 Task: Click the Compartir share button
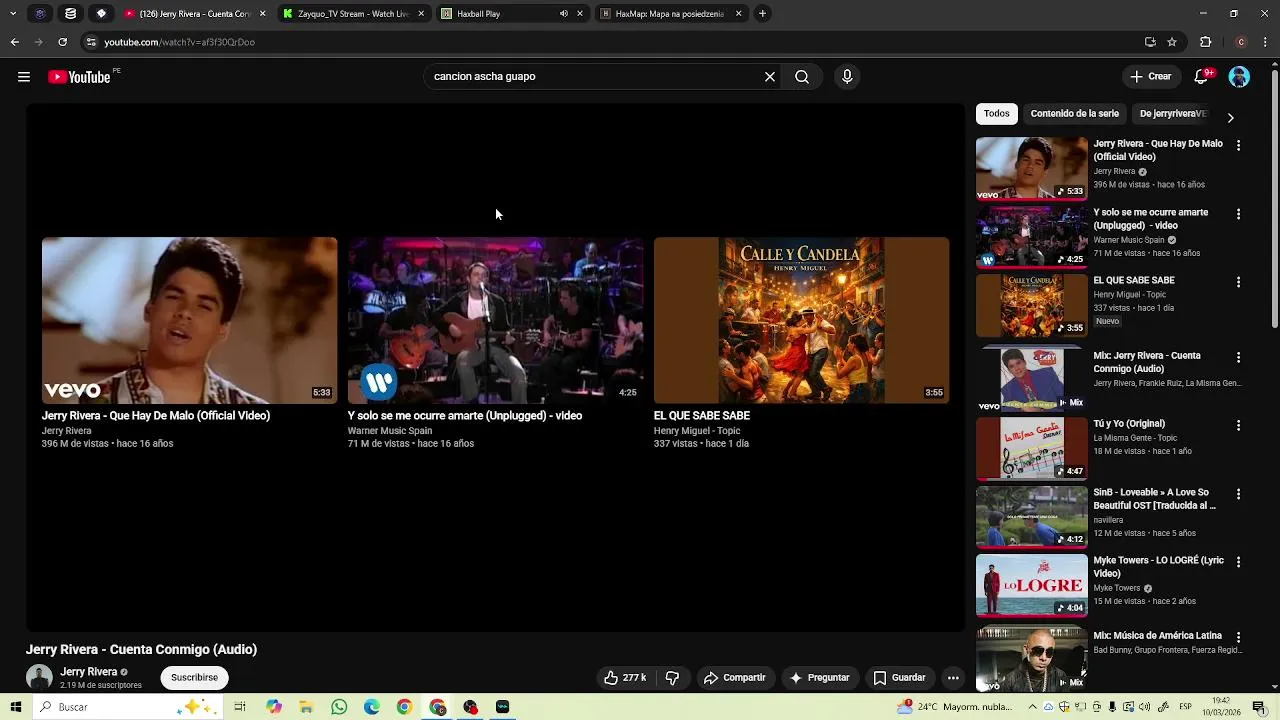click(x=734, y=678)
